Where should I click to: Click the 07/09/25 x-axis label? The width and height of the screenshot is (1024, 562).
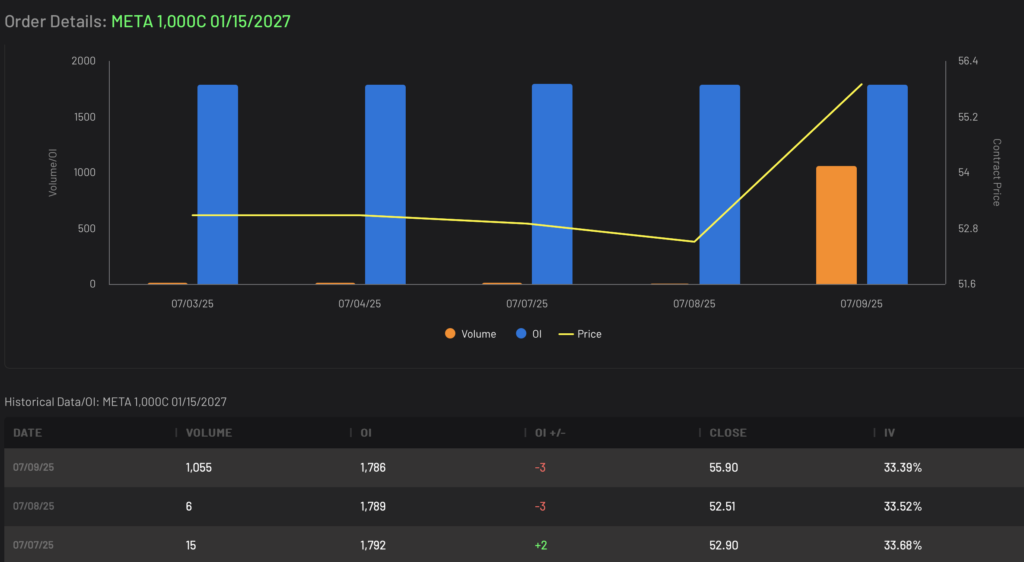861,304
